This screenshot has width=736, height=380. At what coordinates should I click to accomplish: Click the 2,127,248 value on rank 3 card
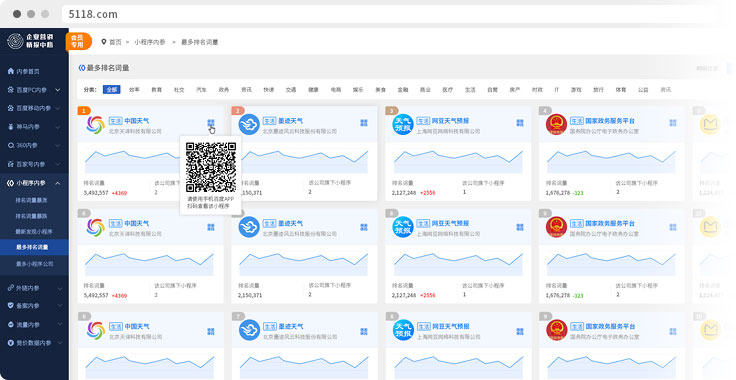click(x=404, y=193)
